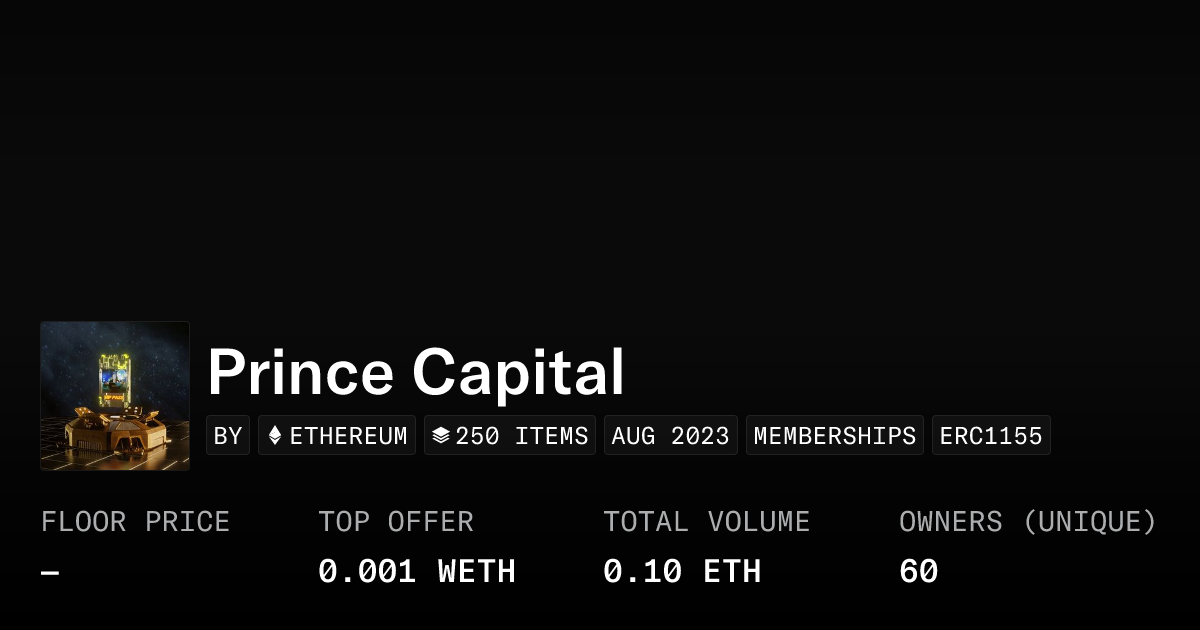This screenshot has height=630, width=1200.
Task: Select the stacked layers icon beside 250 ITEMS
Action: [x=441, y=435]
